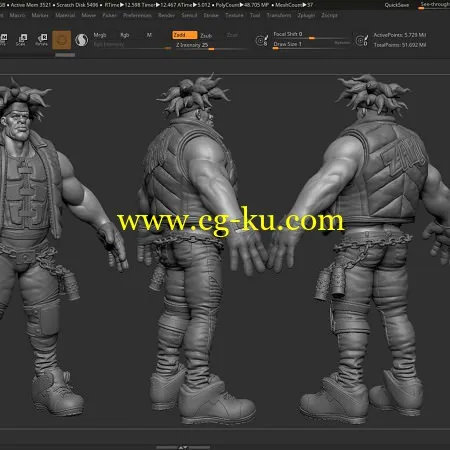Adjust the Rgb Intensity slider
This screenshot has width=450, height=450.
(x=132, y=45)
